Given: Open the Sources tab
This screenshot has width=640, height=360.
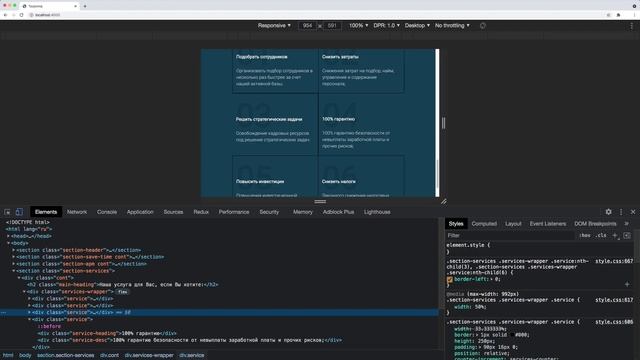Looking at the screenshot, I should click(x=173, y=212).
